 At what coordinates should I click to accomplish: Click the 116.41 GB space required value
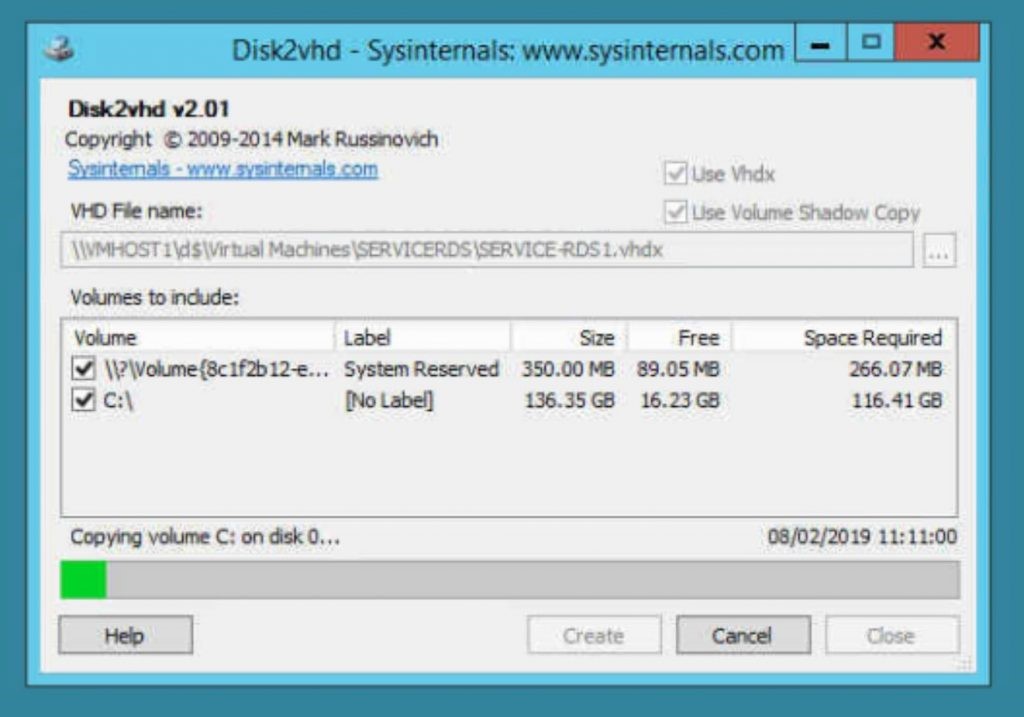pyautogui.click(x=897, y=400)
